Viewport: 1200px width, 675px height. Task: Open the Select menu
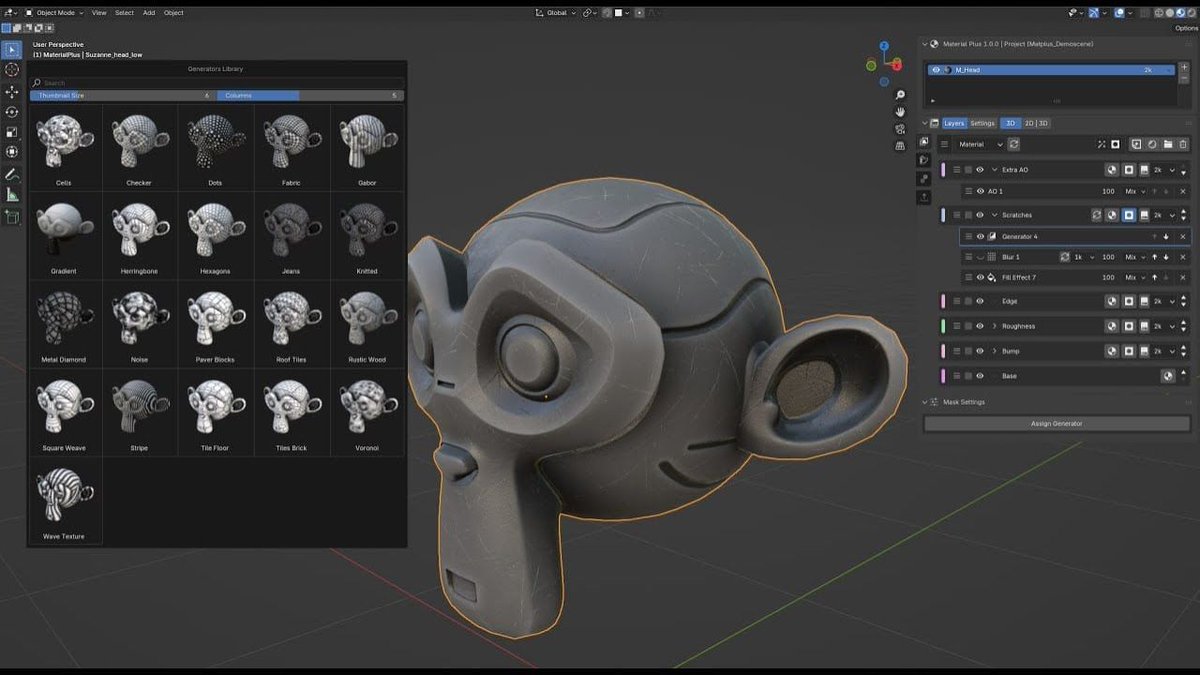coord(124,13)
